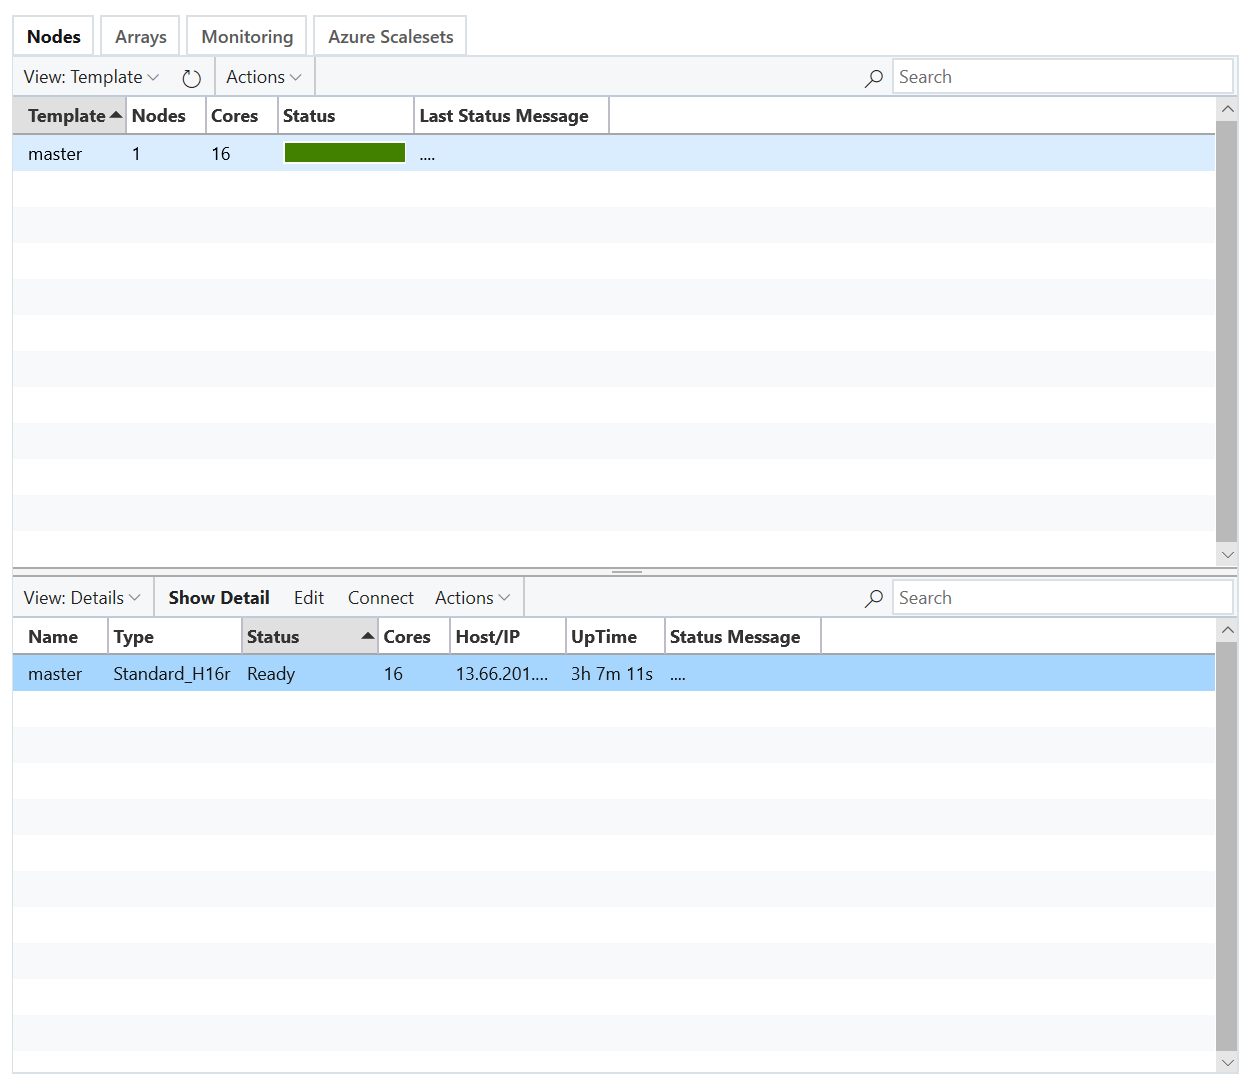This screenshot has width=1241, height=1078.
Task: Switch to the Monitoring tab
Action: (x=246, y=35)
